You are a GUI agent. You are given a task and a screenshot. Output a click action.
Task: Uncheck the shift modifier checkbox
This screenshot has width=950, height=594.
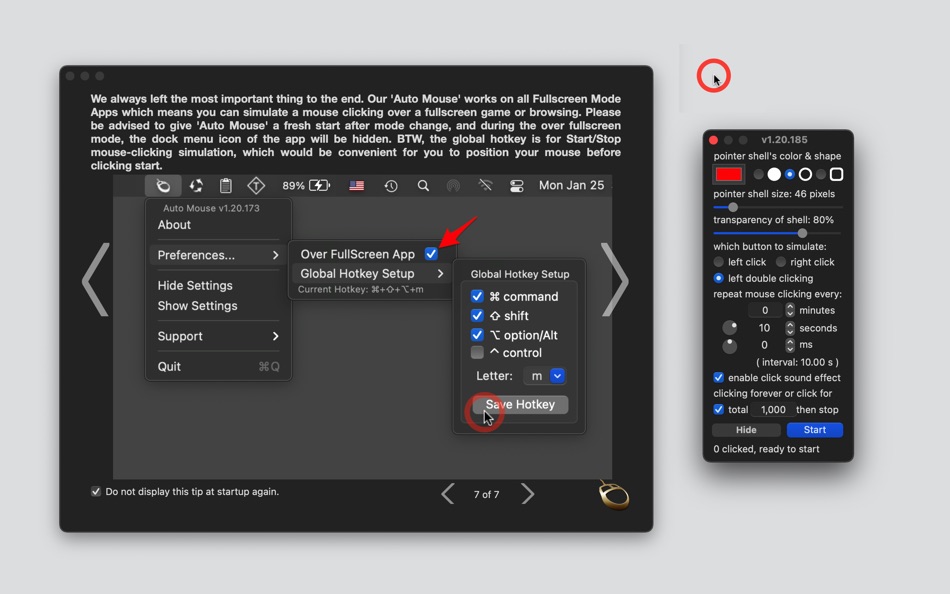[477, 316]
